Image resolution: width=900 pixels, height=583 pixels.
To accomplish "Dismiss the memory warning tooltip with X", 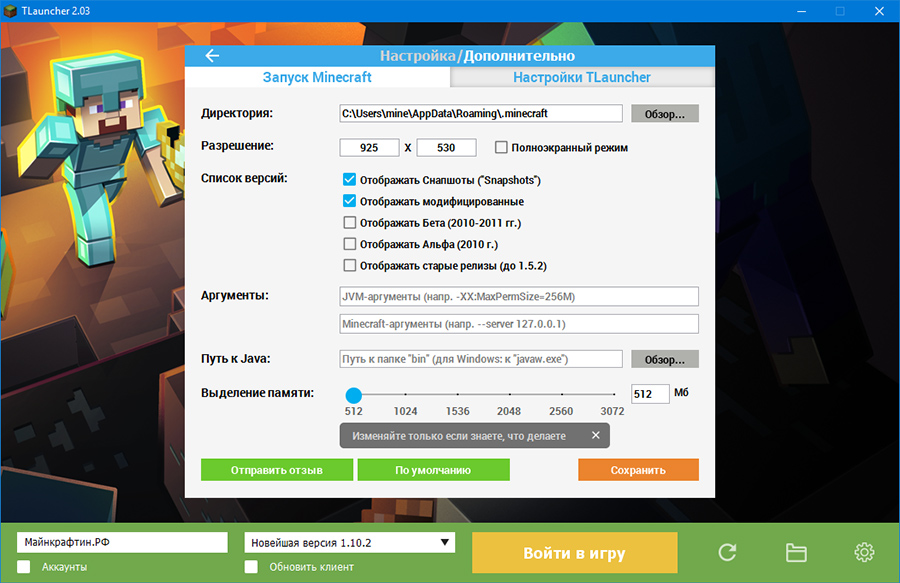I will (x=595, y=436).
